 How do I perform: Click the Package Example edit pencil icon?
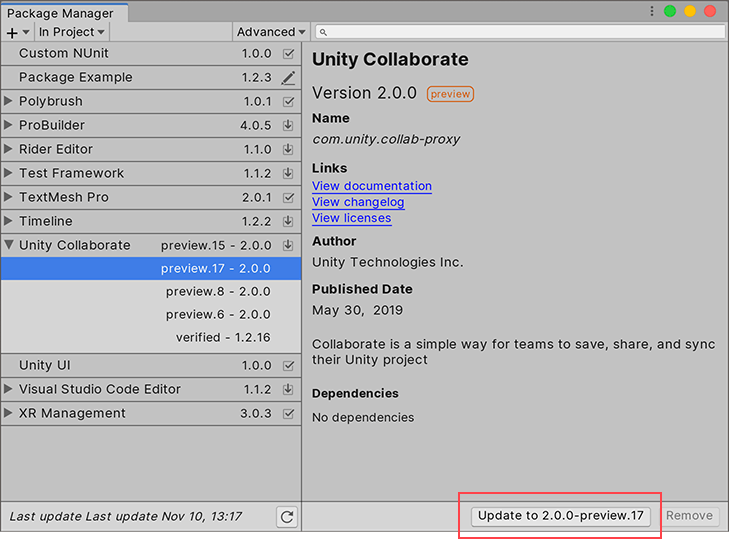(288, 78)
